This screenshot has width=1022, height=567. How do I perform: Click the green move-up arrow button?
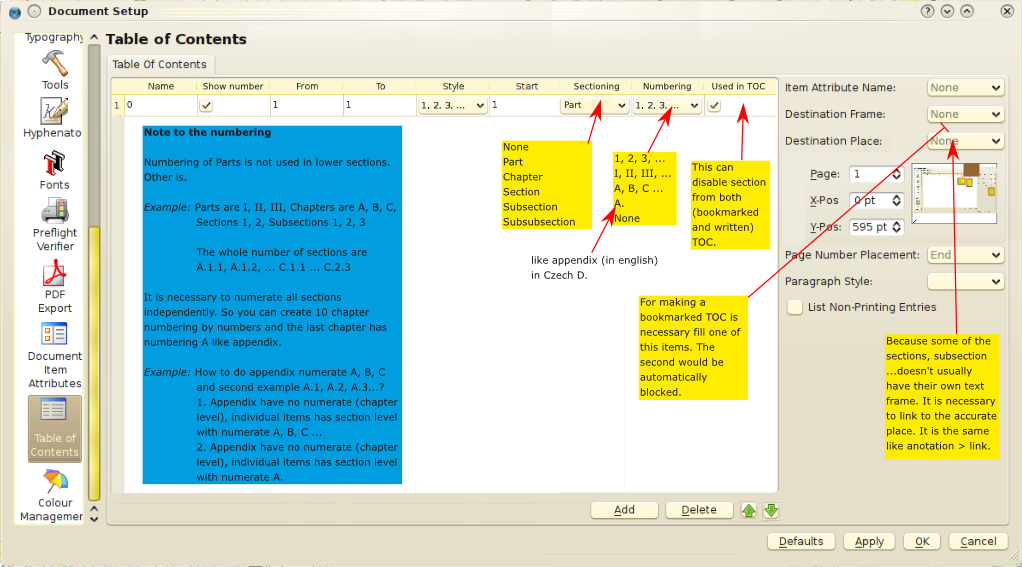point(749,511)
